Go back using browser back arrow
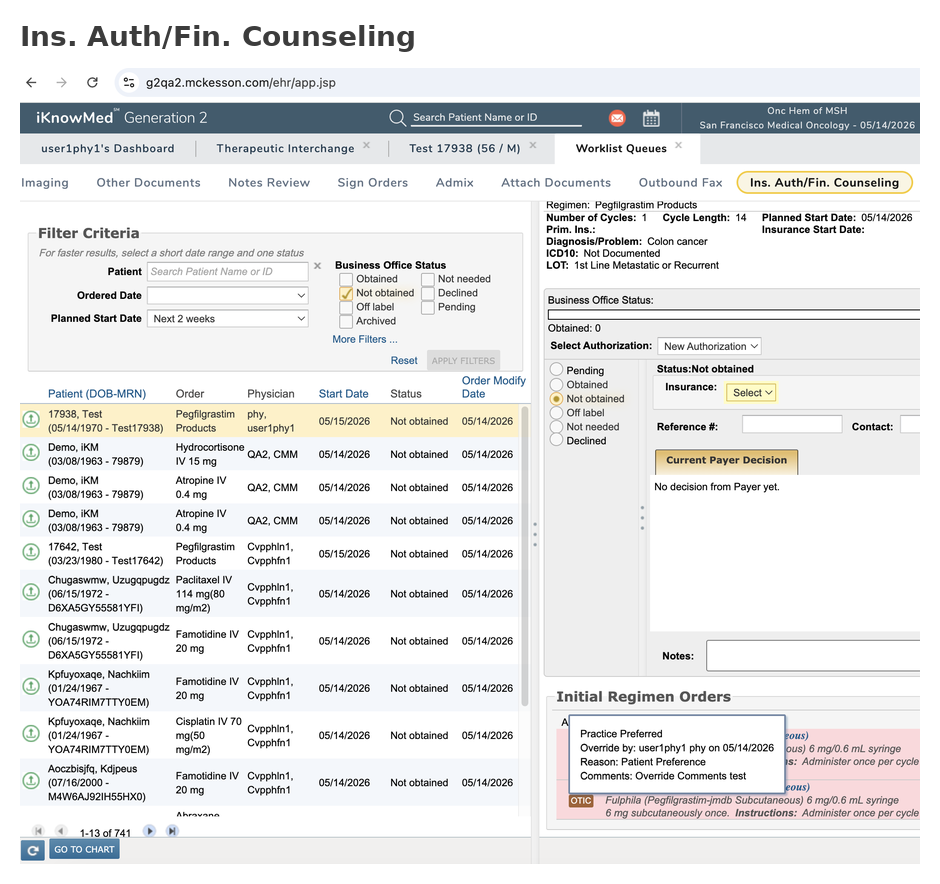This screenshot has width=940, height=884. pos(31,82)
